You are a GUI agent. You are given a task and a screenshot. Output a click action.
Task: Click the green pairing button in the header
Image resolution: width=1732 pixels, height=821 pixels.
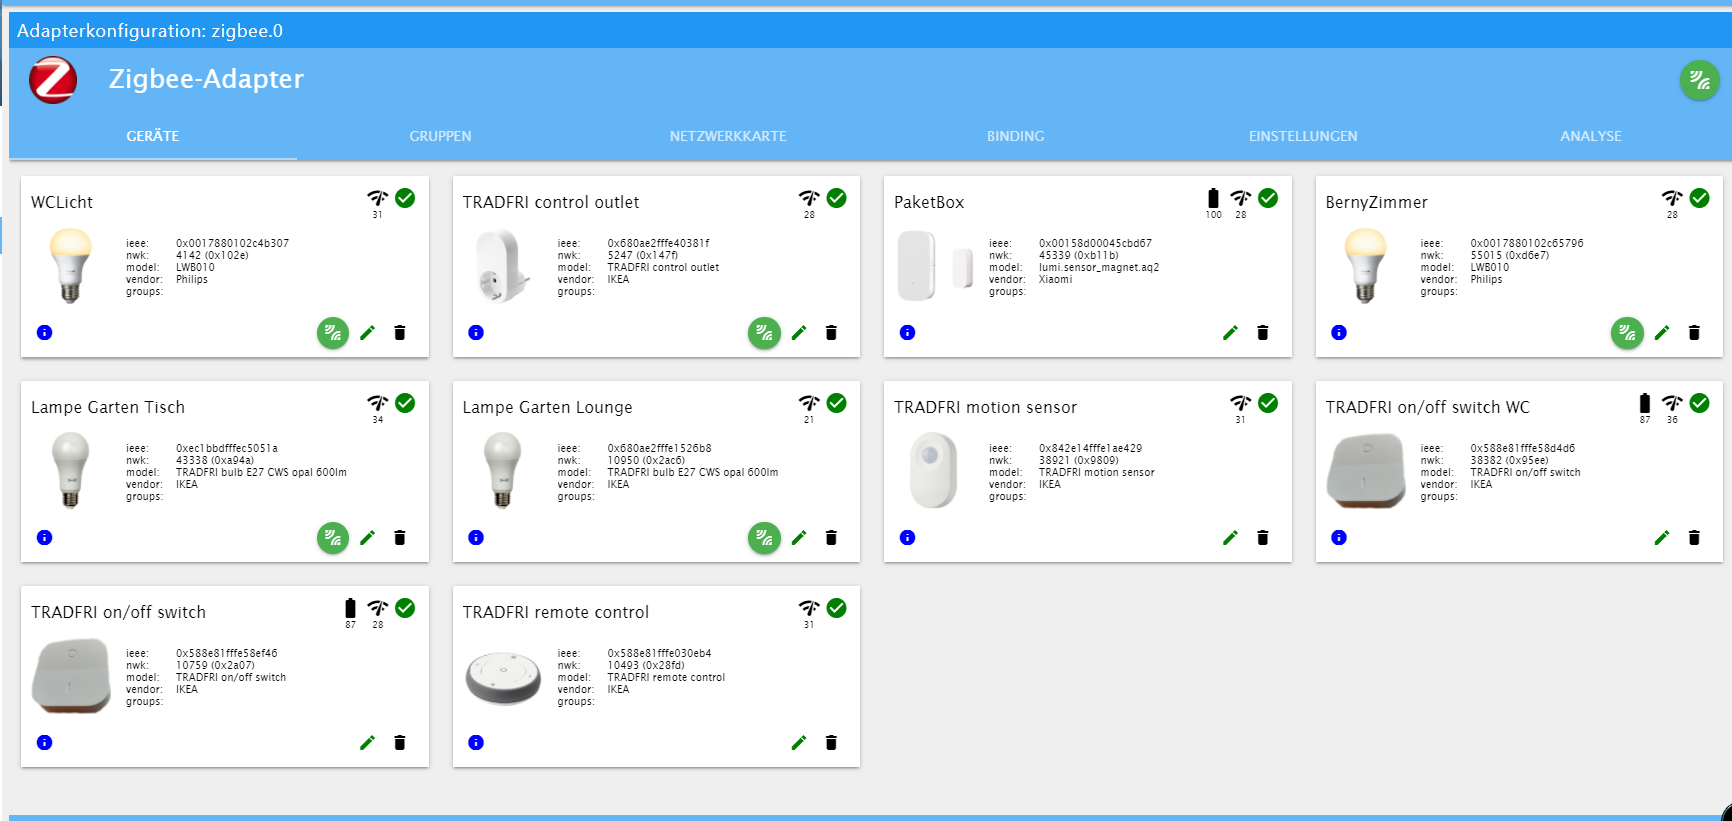coord(1699,80)
